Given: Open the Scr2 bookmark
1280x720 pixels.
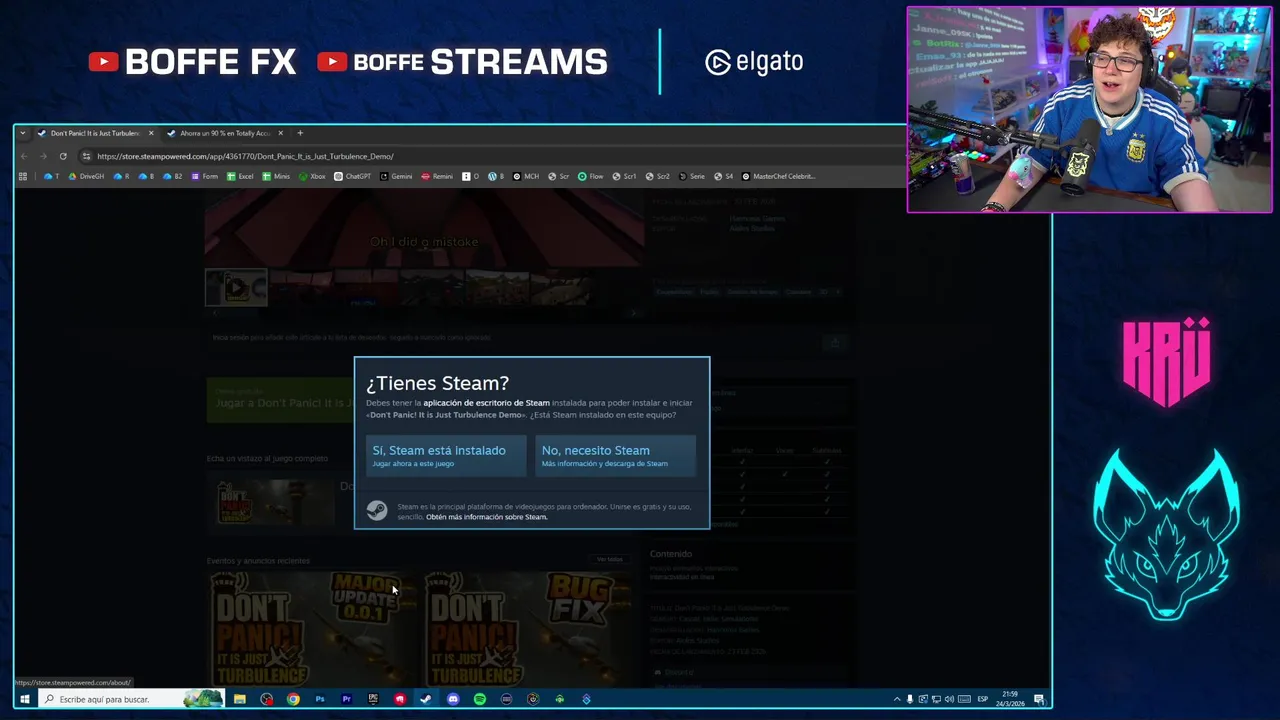Looking at the screenshot, I should pyautogui.click(x=658, y=176).
